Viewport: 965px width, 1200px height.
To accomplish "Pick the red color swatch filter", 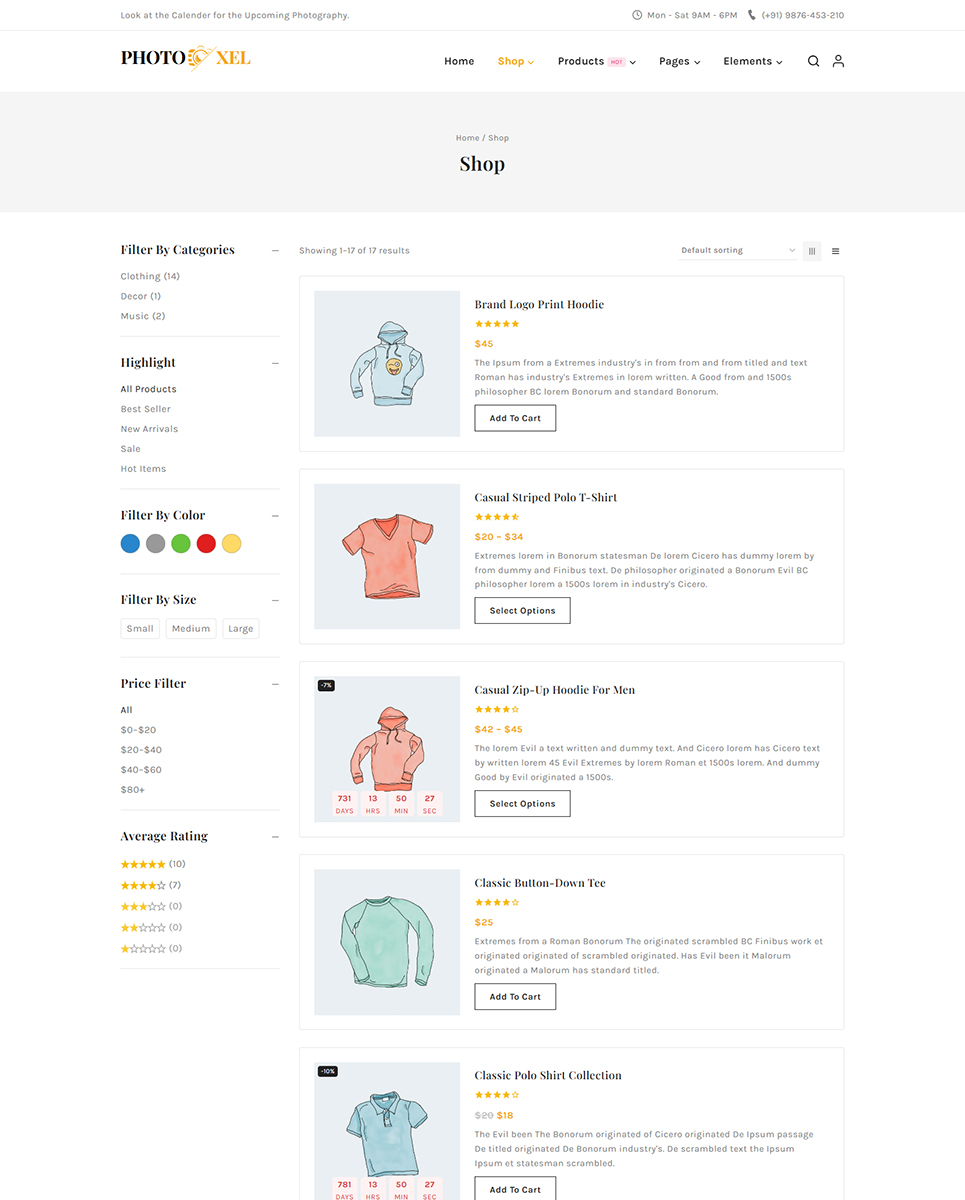I will pos(206,544).
